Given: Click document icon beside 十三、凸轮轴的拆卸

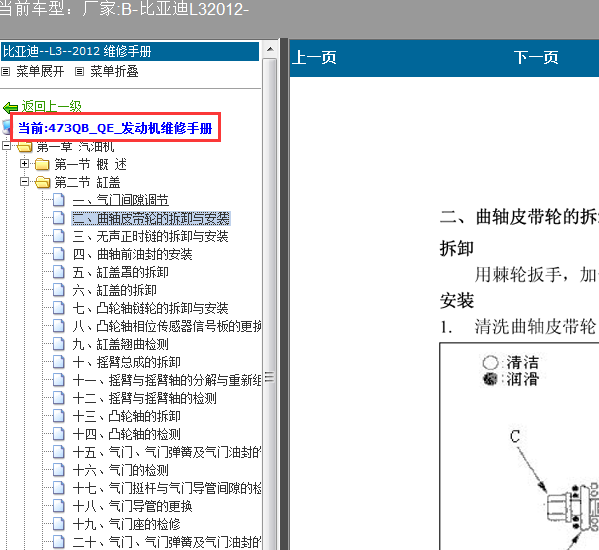Looking at the screenshot, I should tap(58, 416).
